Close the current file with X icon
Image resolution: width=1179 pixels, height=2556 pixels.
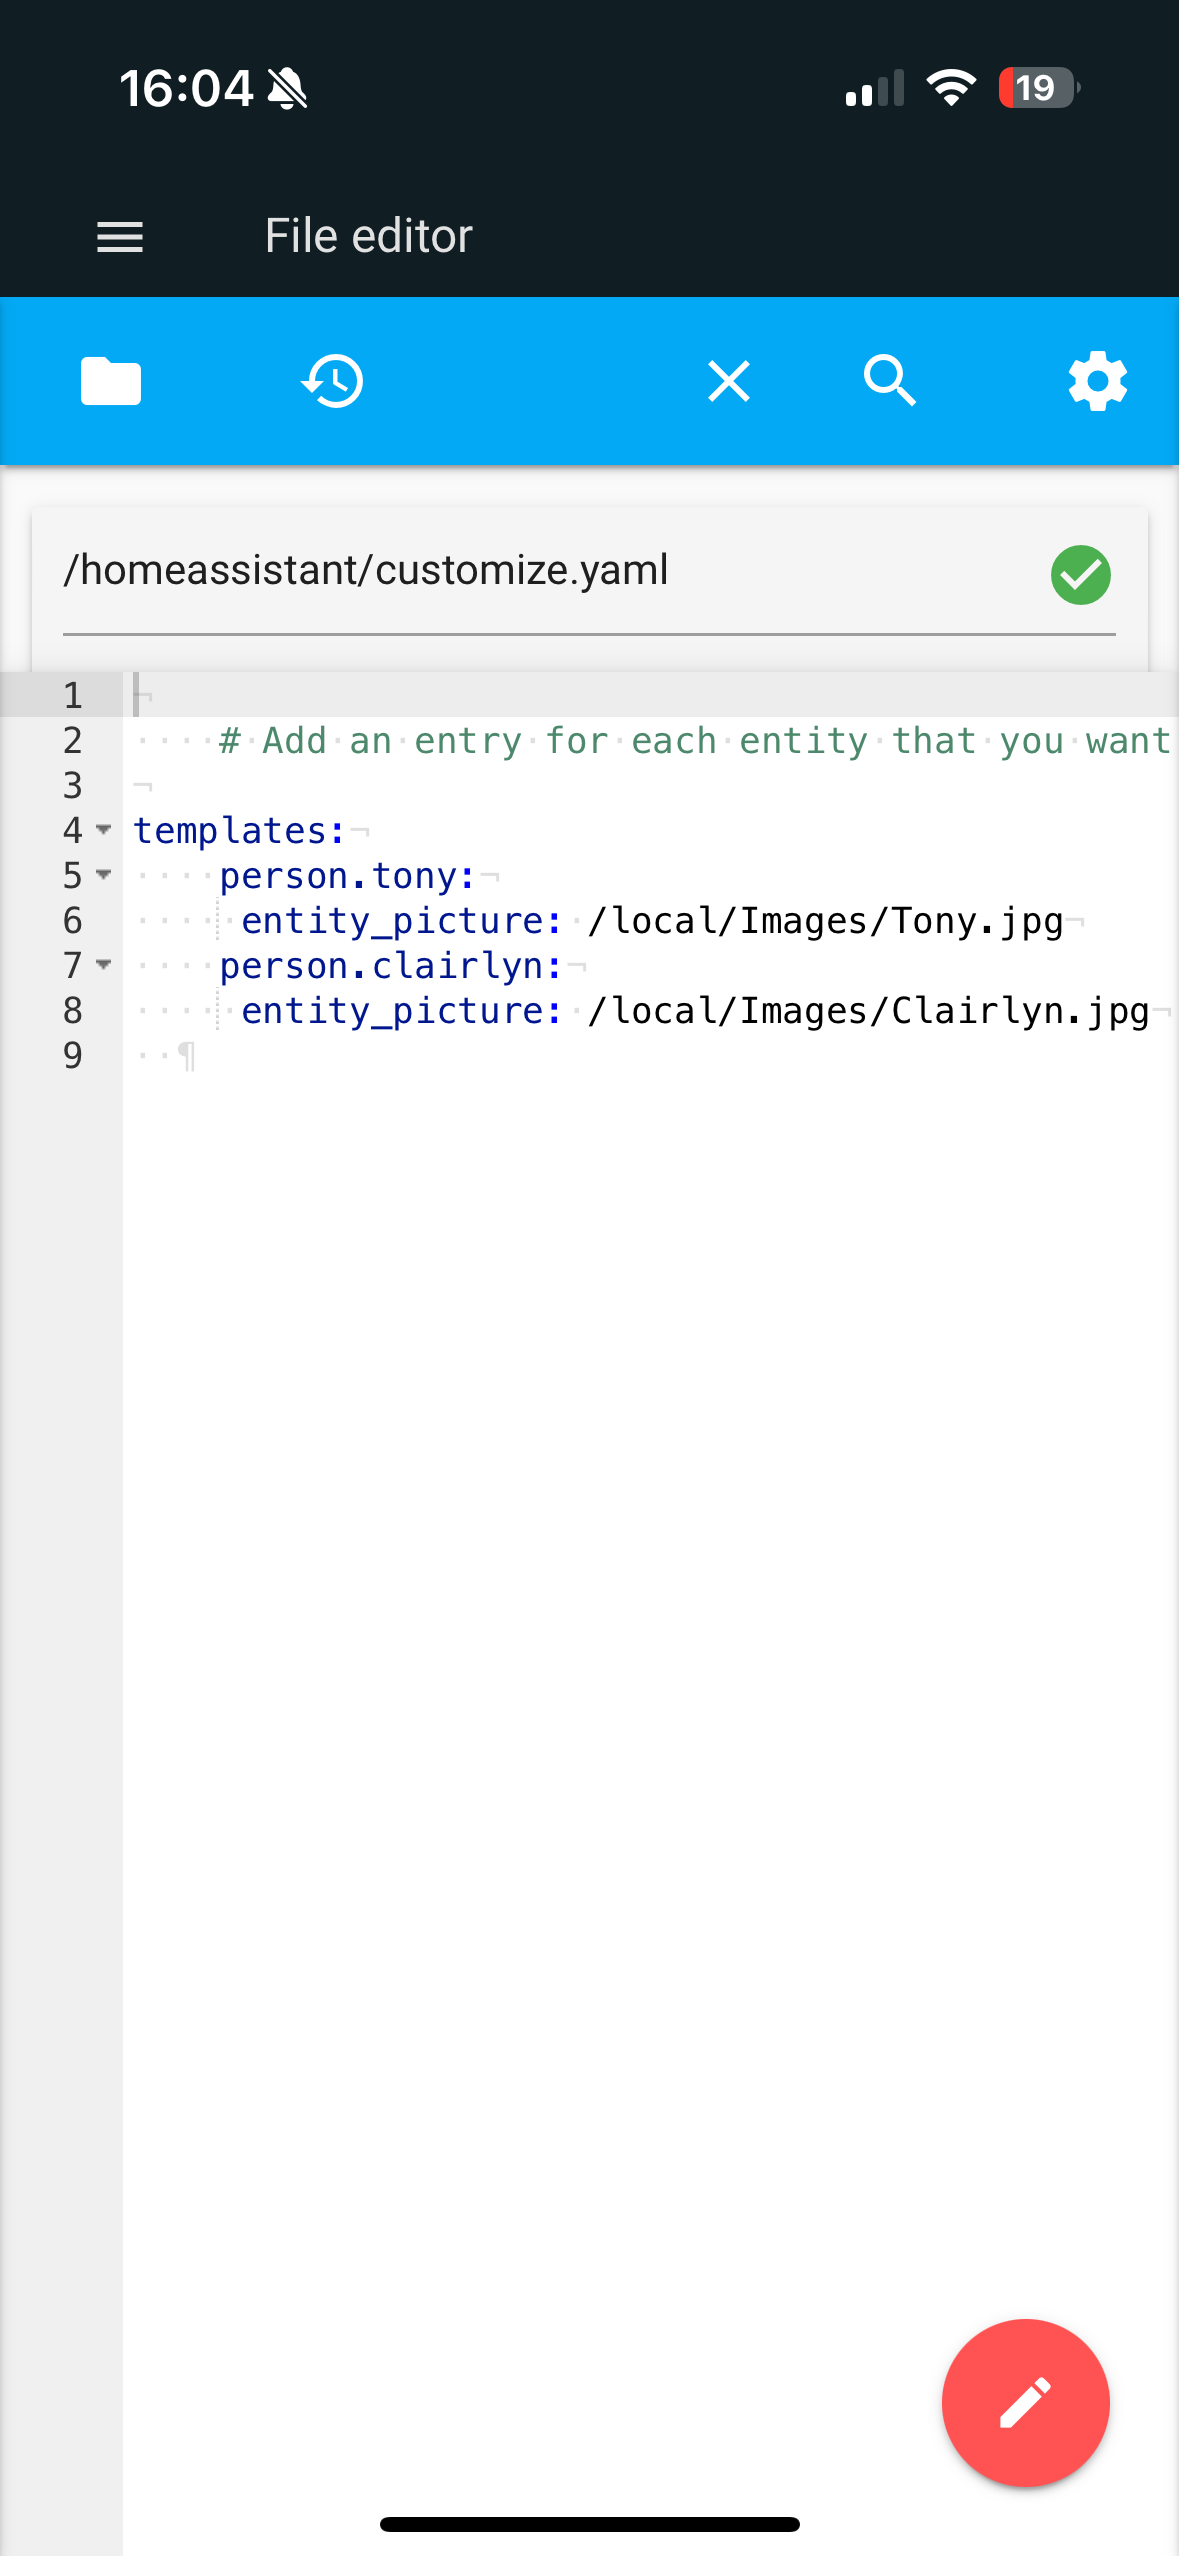tap(729, 381)
